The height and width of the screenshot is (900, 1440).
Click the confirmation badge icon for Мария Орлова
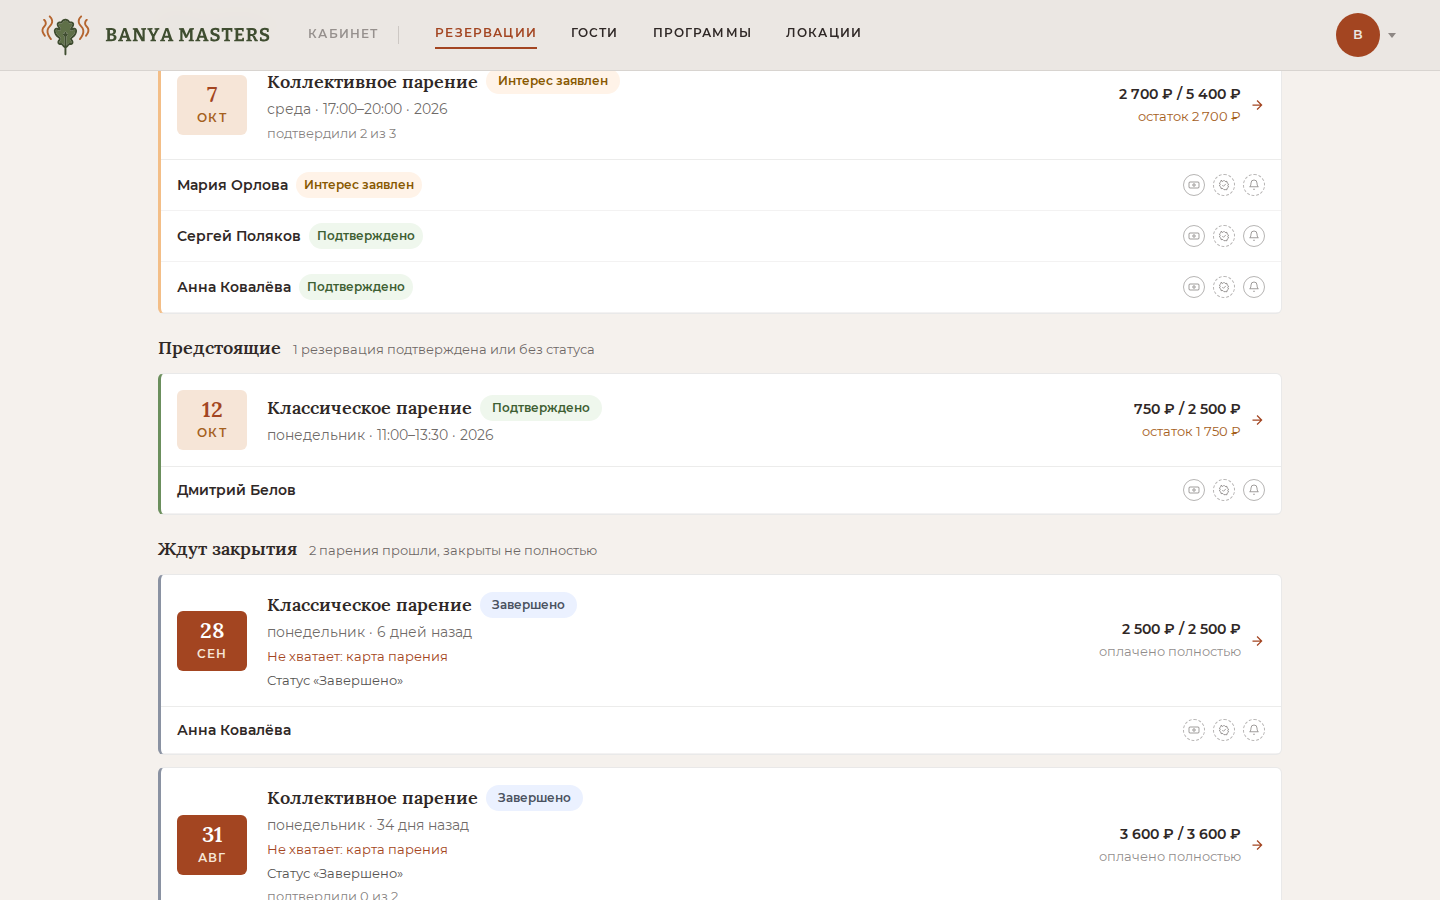1224,185
